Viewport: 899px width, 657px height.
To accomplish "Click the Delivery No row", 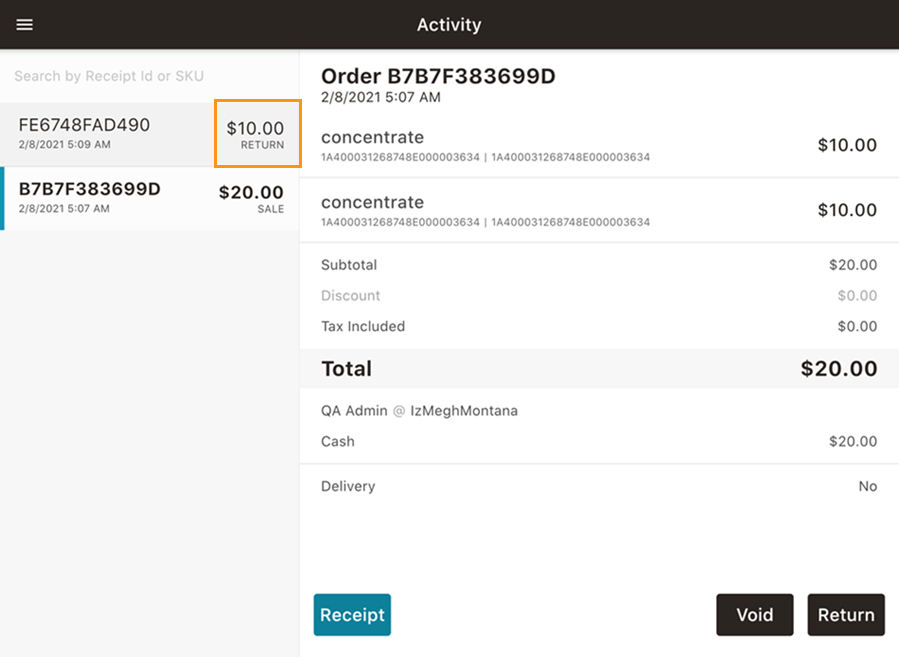I will click(599, 486).
